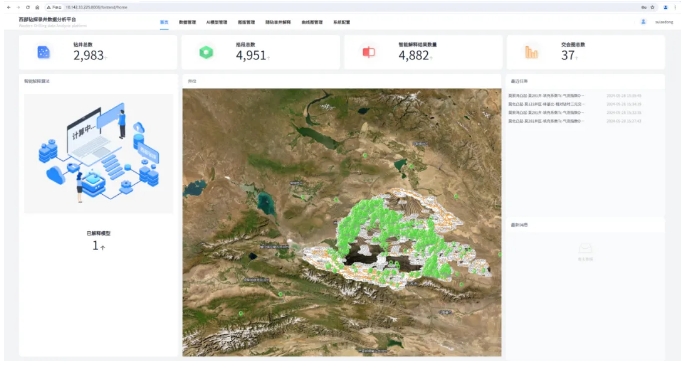Click the blue drilling wells total icon
Viewport: 683px width, 389px height.
[44, 52]
